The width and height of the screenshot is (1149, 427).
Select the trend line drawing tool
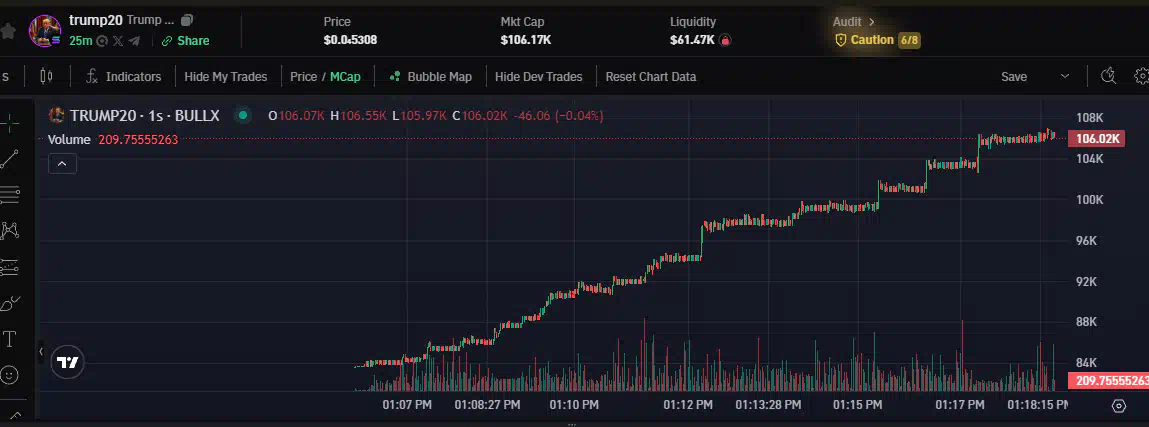pyautogui.click(x=10, y=159)
